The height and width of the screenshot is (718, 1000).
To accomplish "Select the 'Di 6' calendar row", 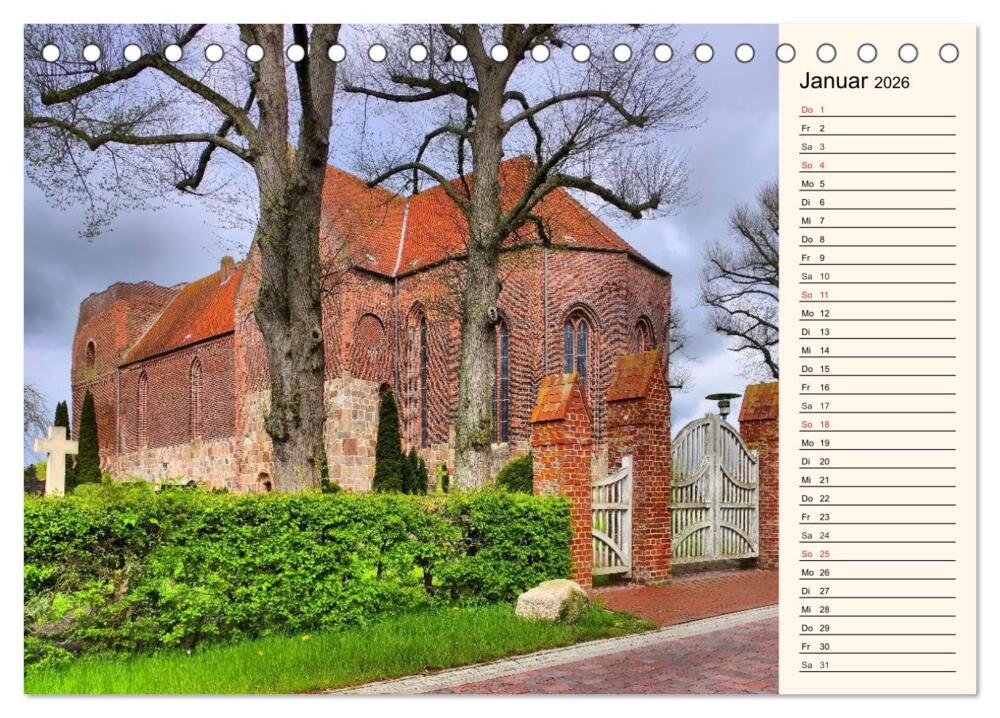I will coord(878,202).
